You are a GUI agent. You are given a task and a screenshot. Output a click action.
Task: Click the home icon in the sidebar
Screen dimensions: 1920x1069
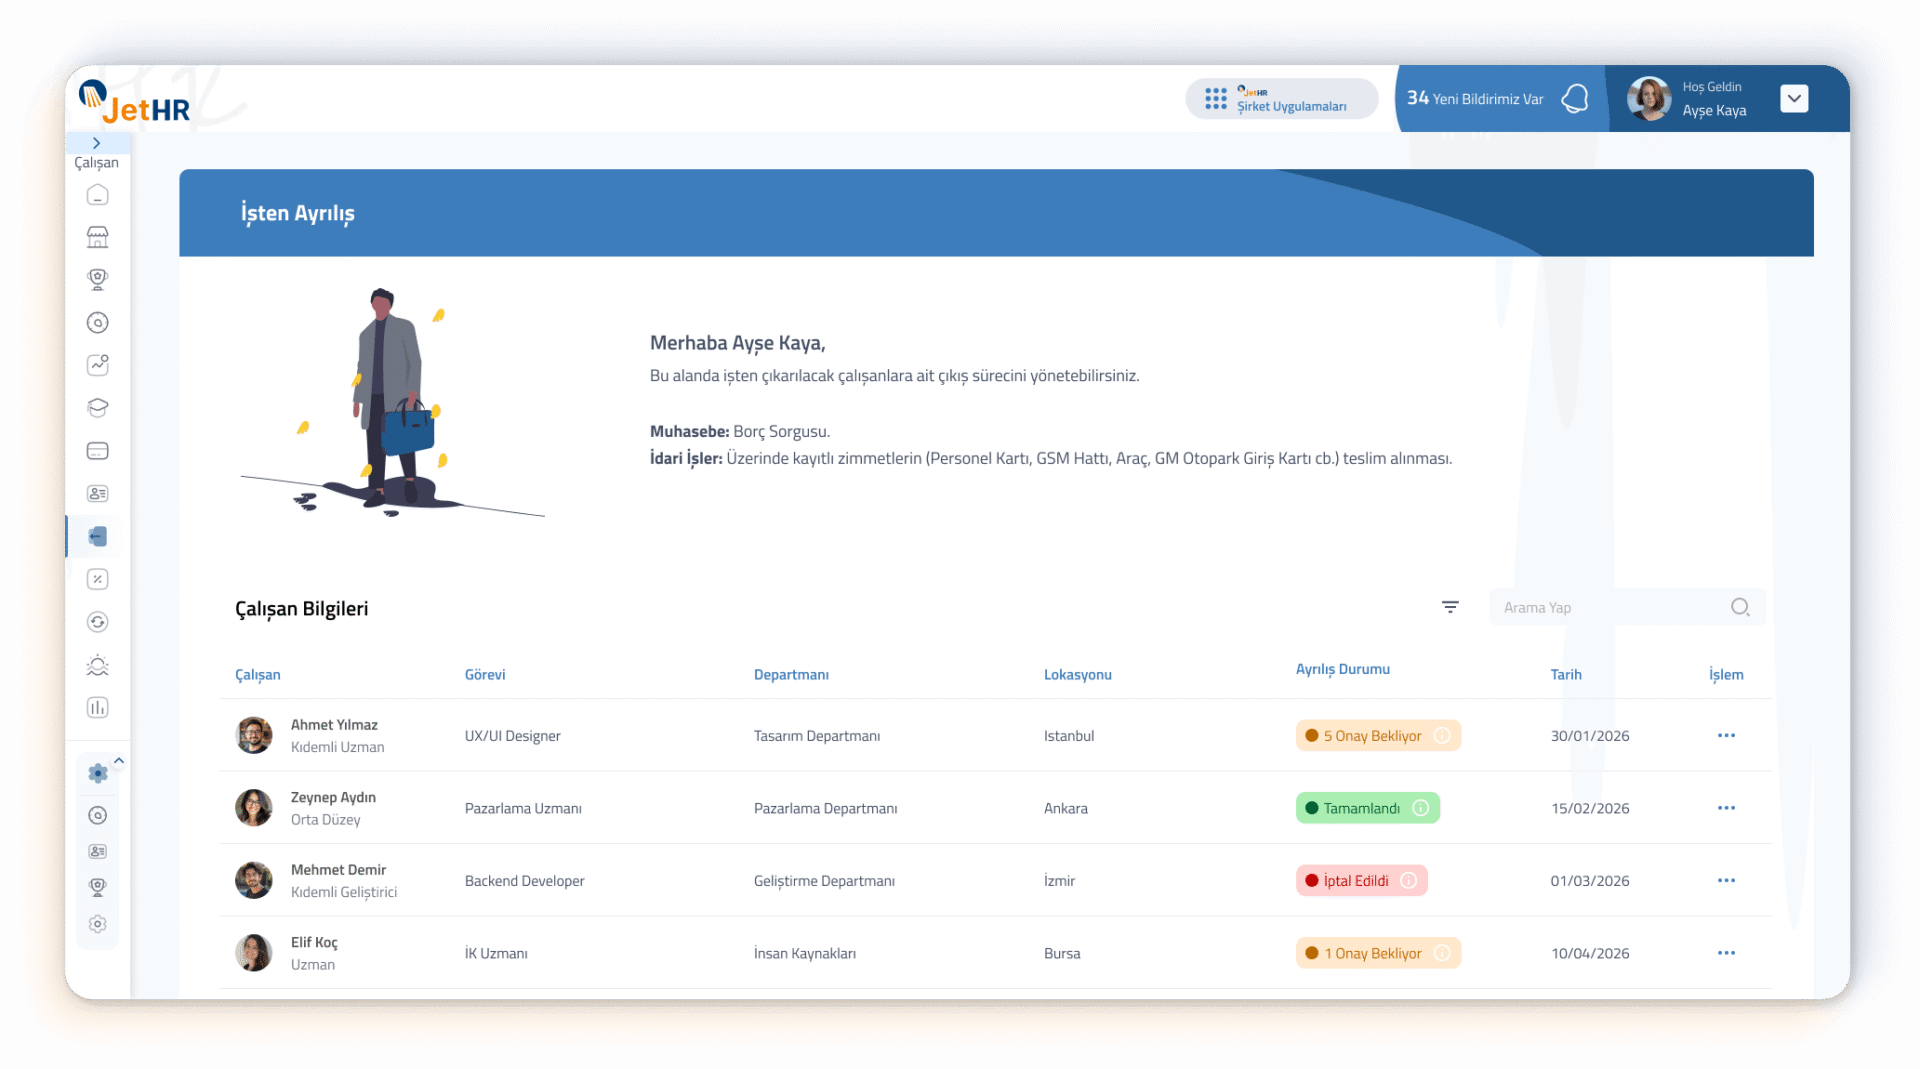(97, 195)
